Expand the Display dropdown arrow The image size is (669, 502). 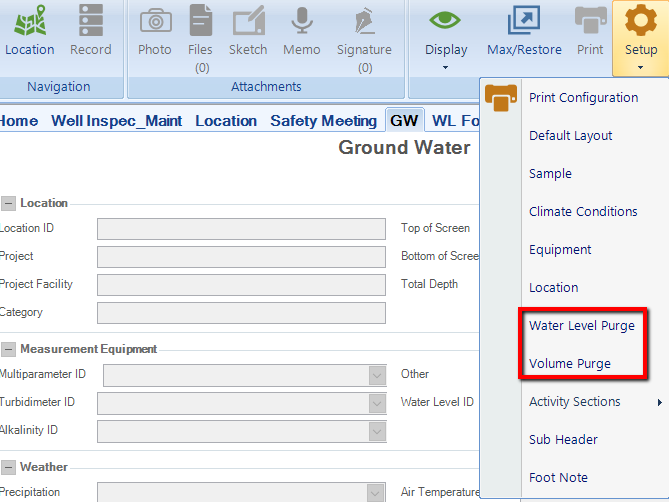pos(445,67)
